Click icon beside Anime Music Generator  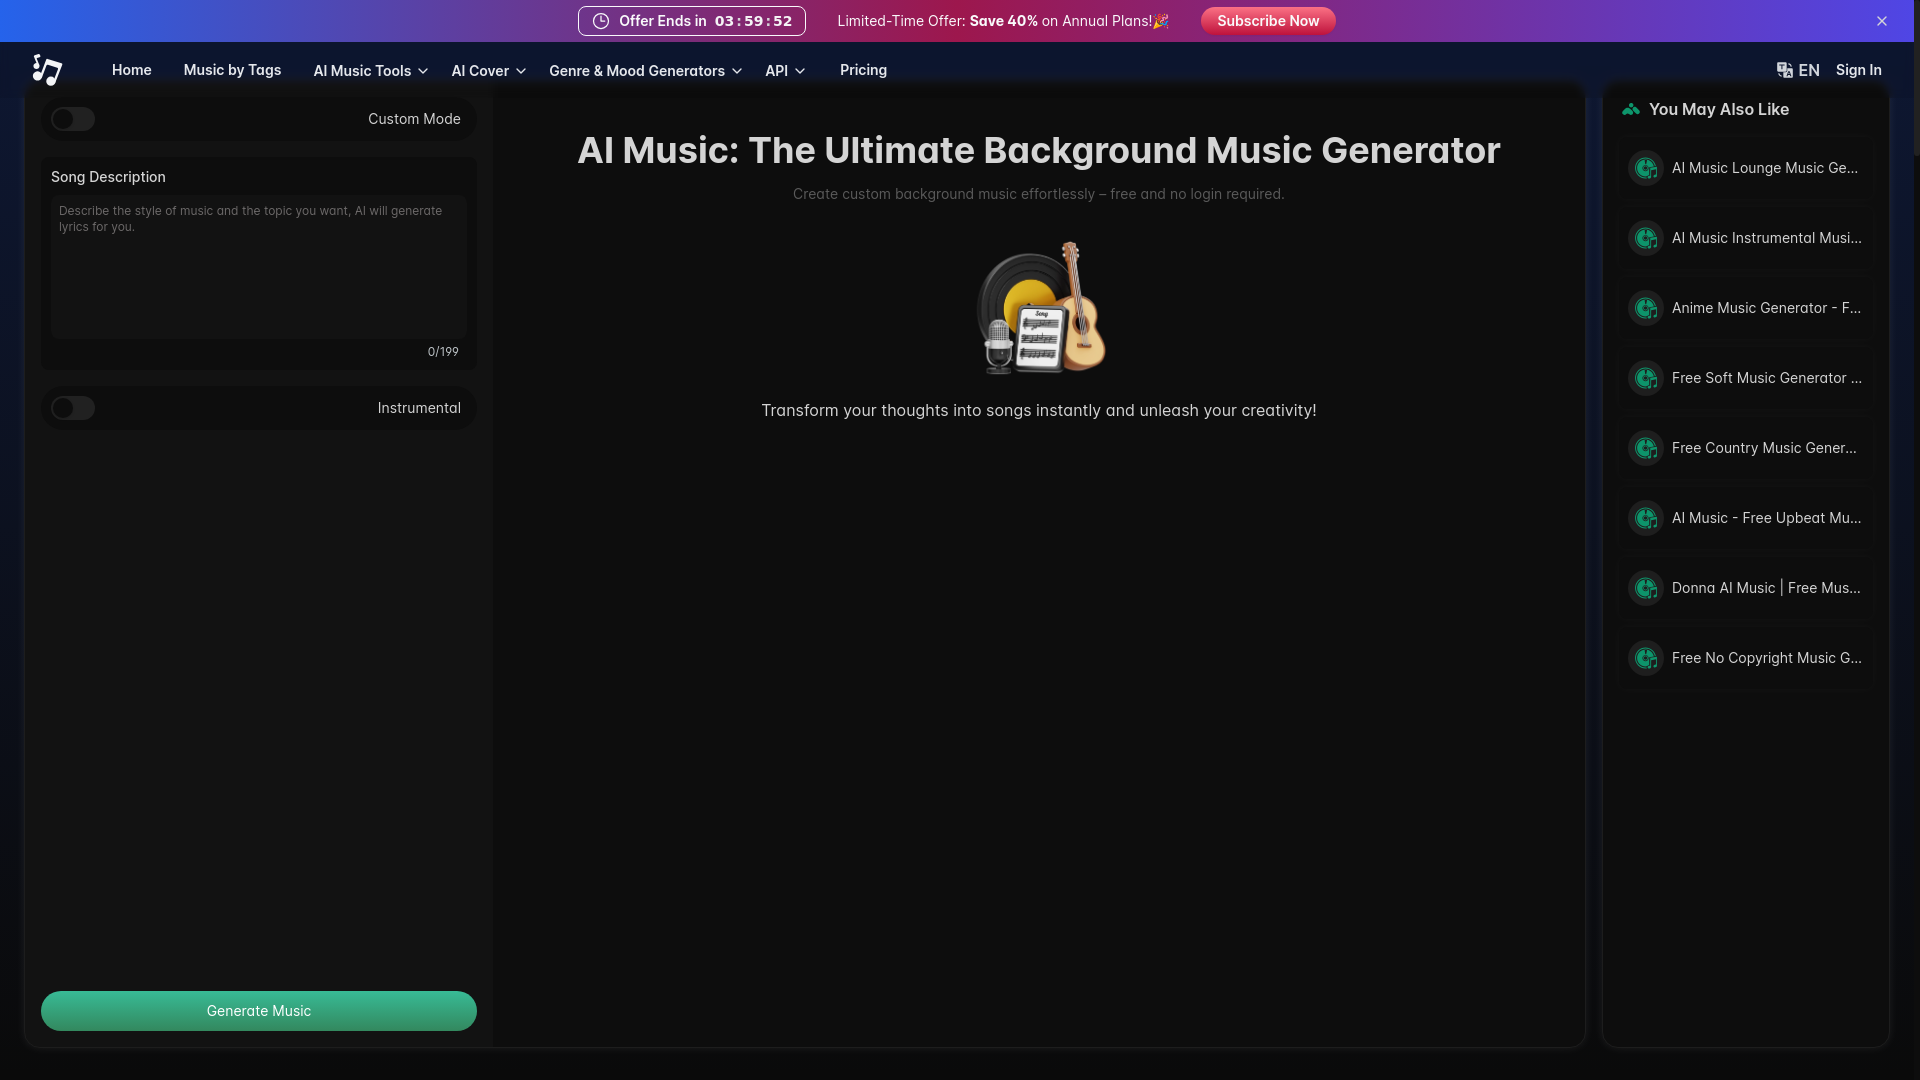coord(1645,308)
